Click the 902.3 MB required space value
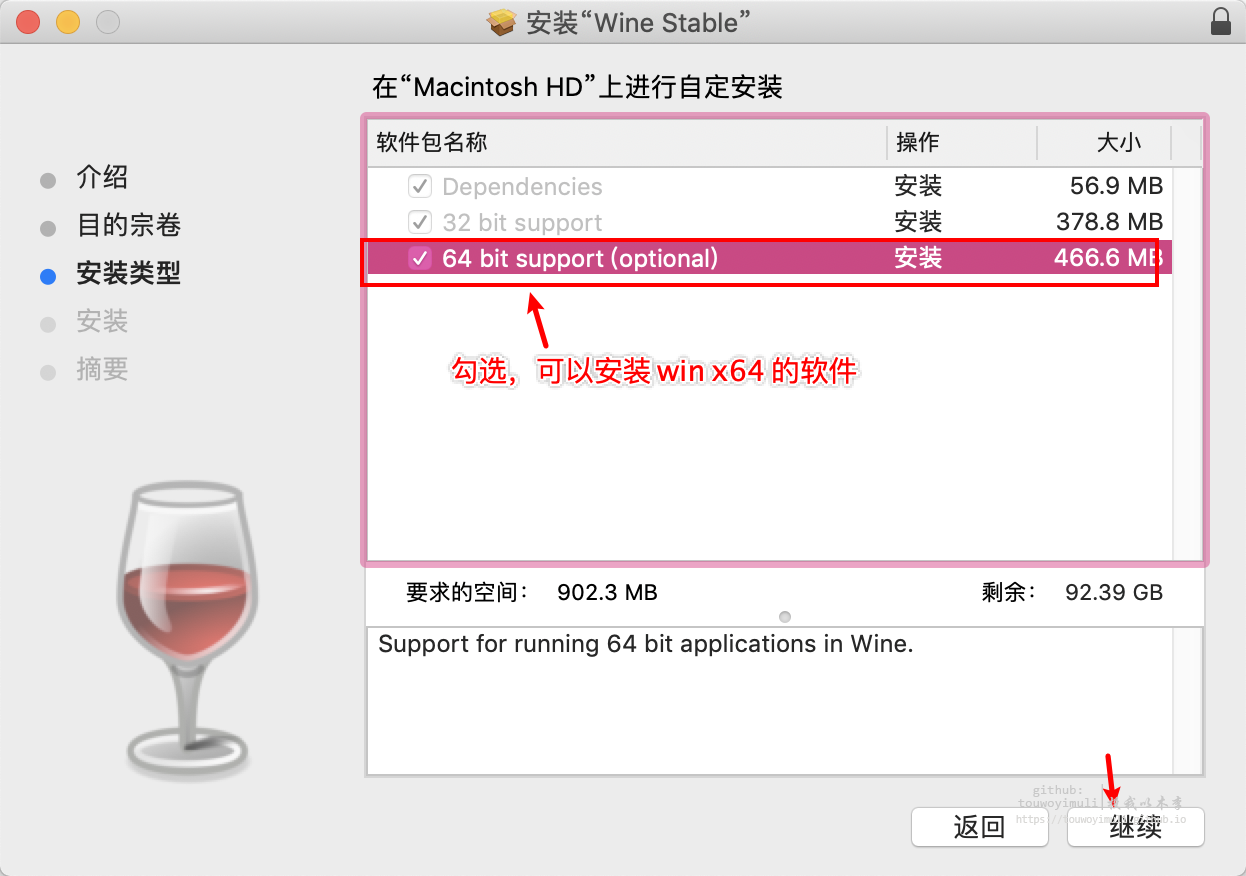The width and height of the screenshot is (1246, 876). click(x=607, y=592)
